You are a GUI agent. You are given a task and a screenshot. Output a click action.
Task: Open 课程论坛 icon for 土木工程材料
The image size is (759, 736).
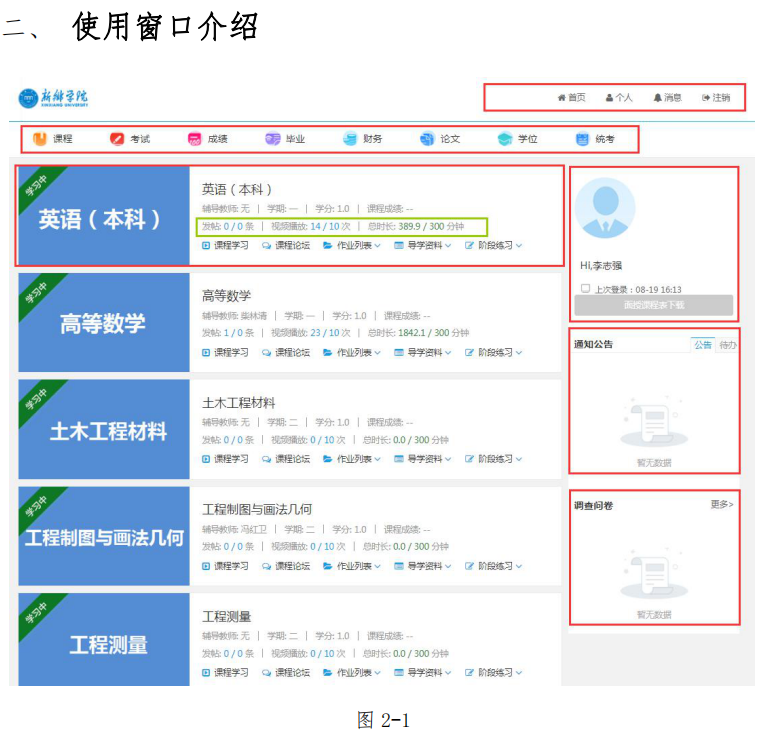[266, 459]
